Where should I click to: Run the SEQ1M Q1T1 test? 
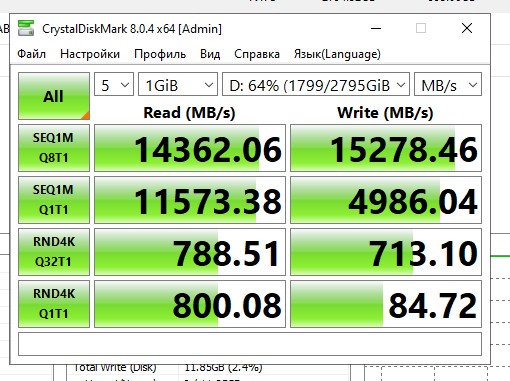54,200
